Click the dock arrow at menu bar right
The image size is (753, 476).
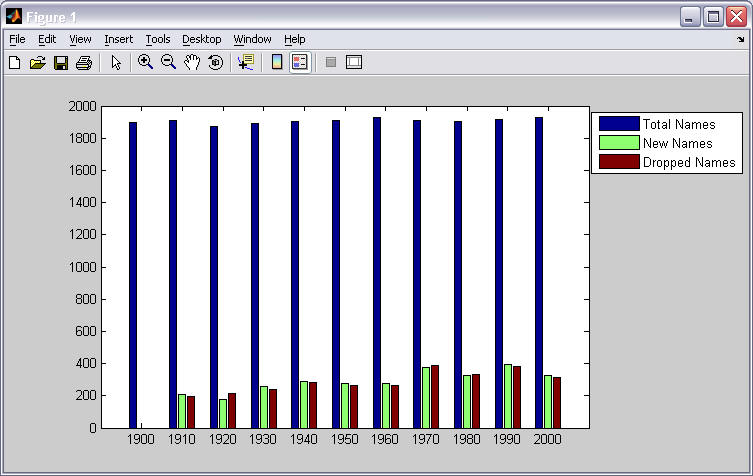pos(740,39)
